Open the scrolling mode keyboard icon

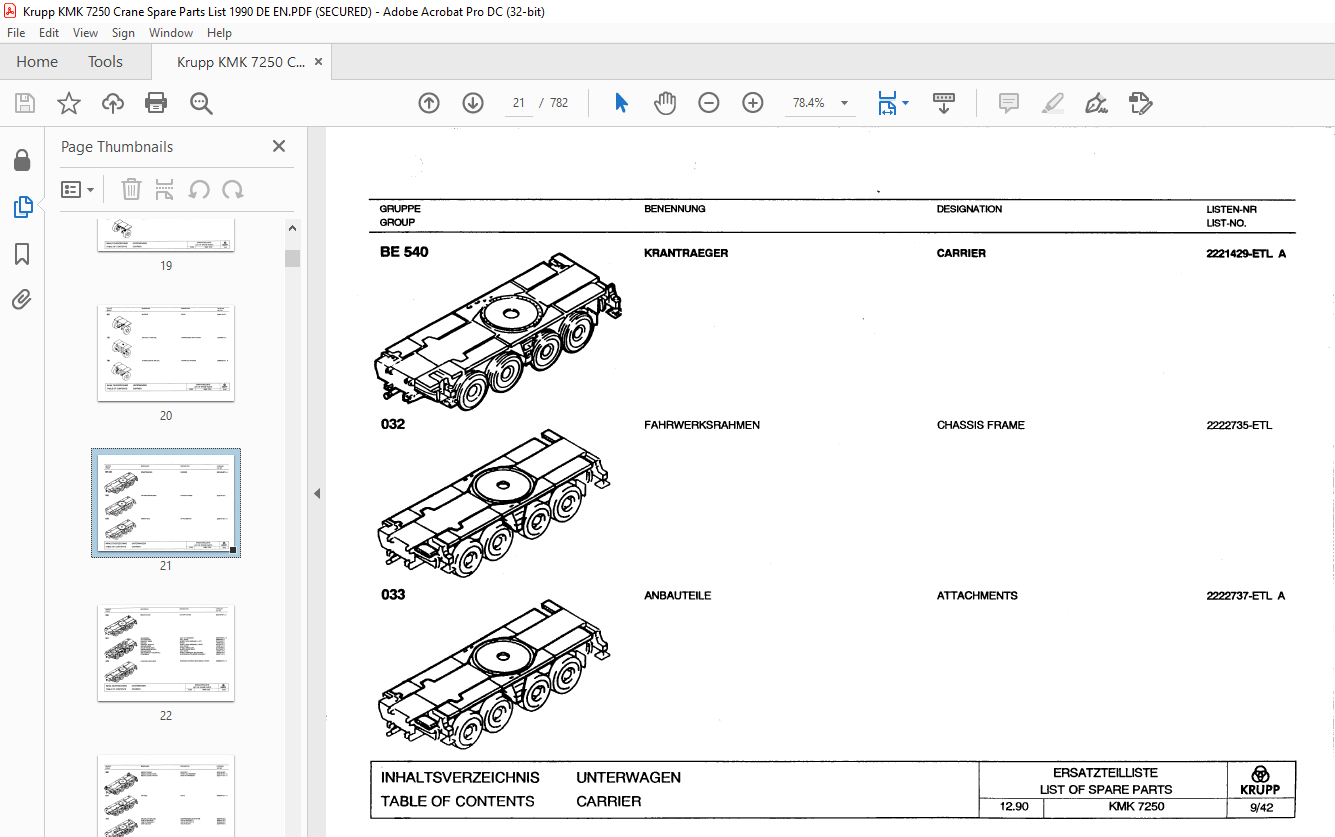[x=944, y=103]
